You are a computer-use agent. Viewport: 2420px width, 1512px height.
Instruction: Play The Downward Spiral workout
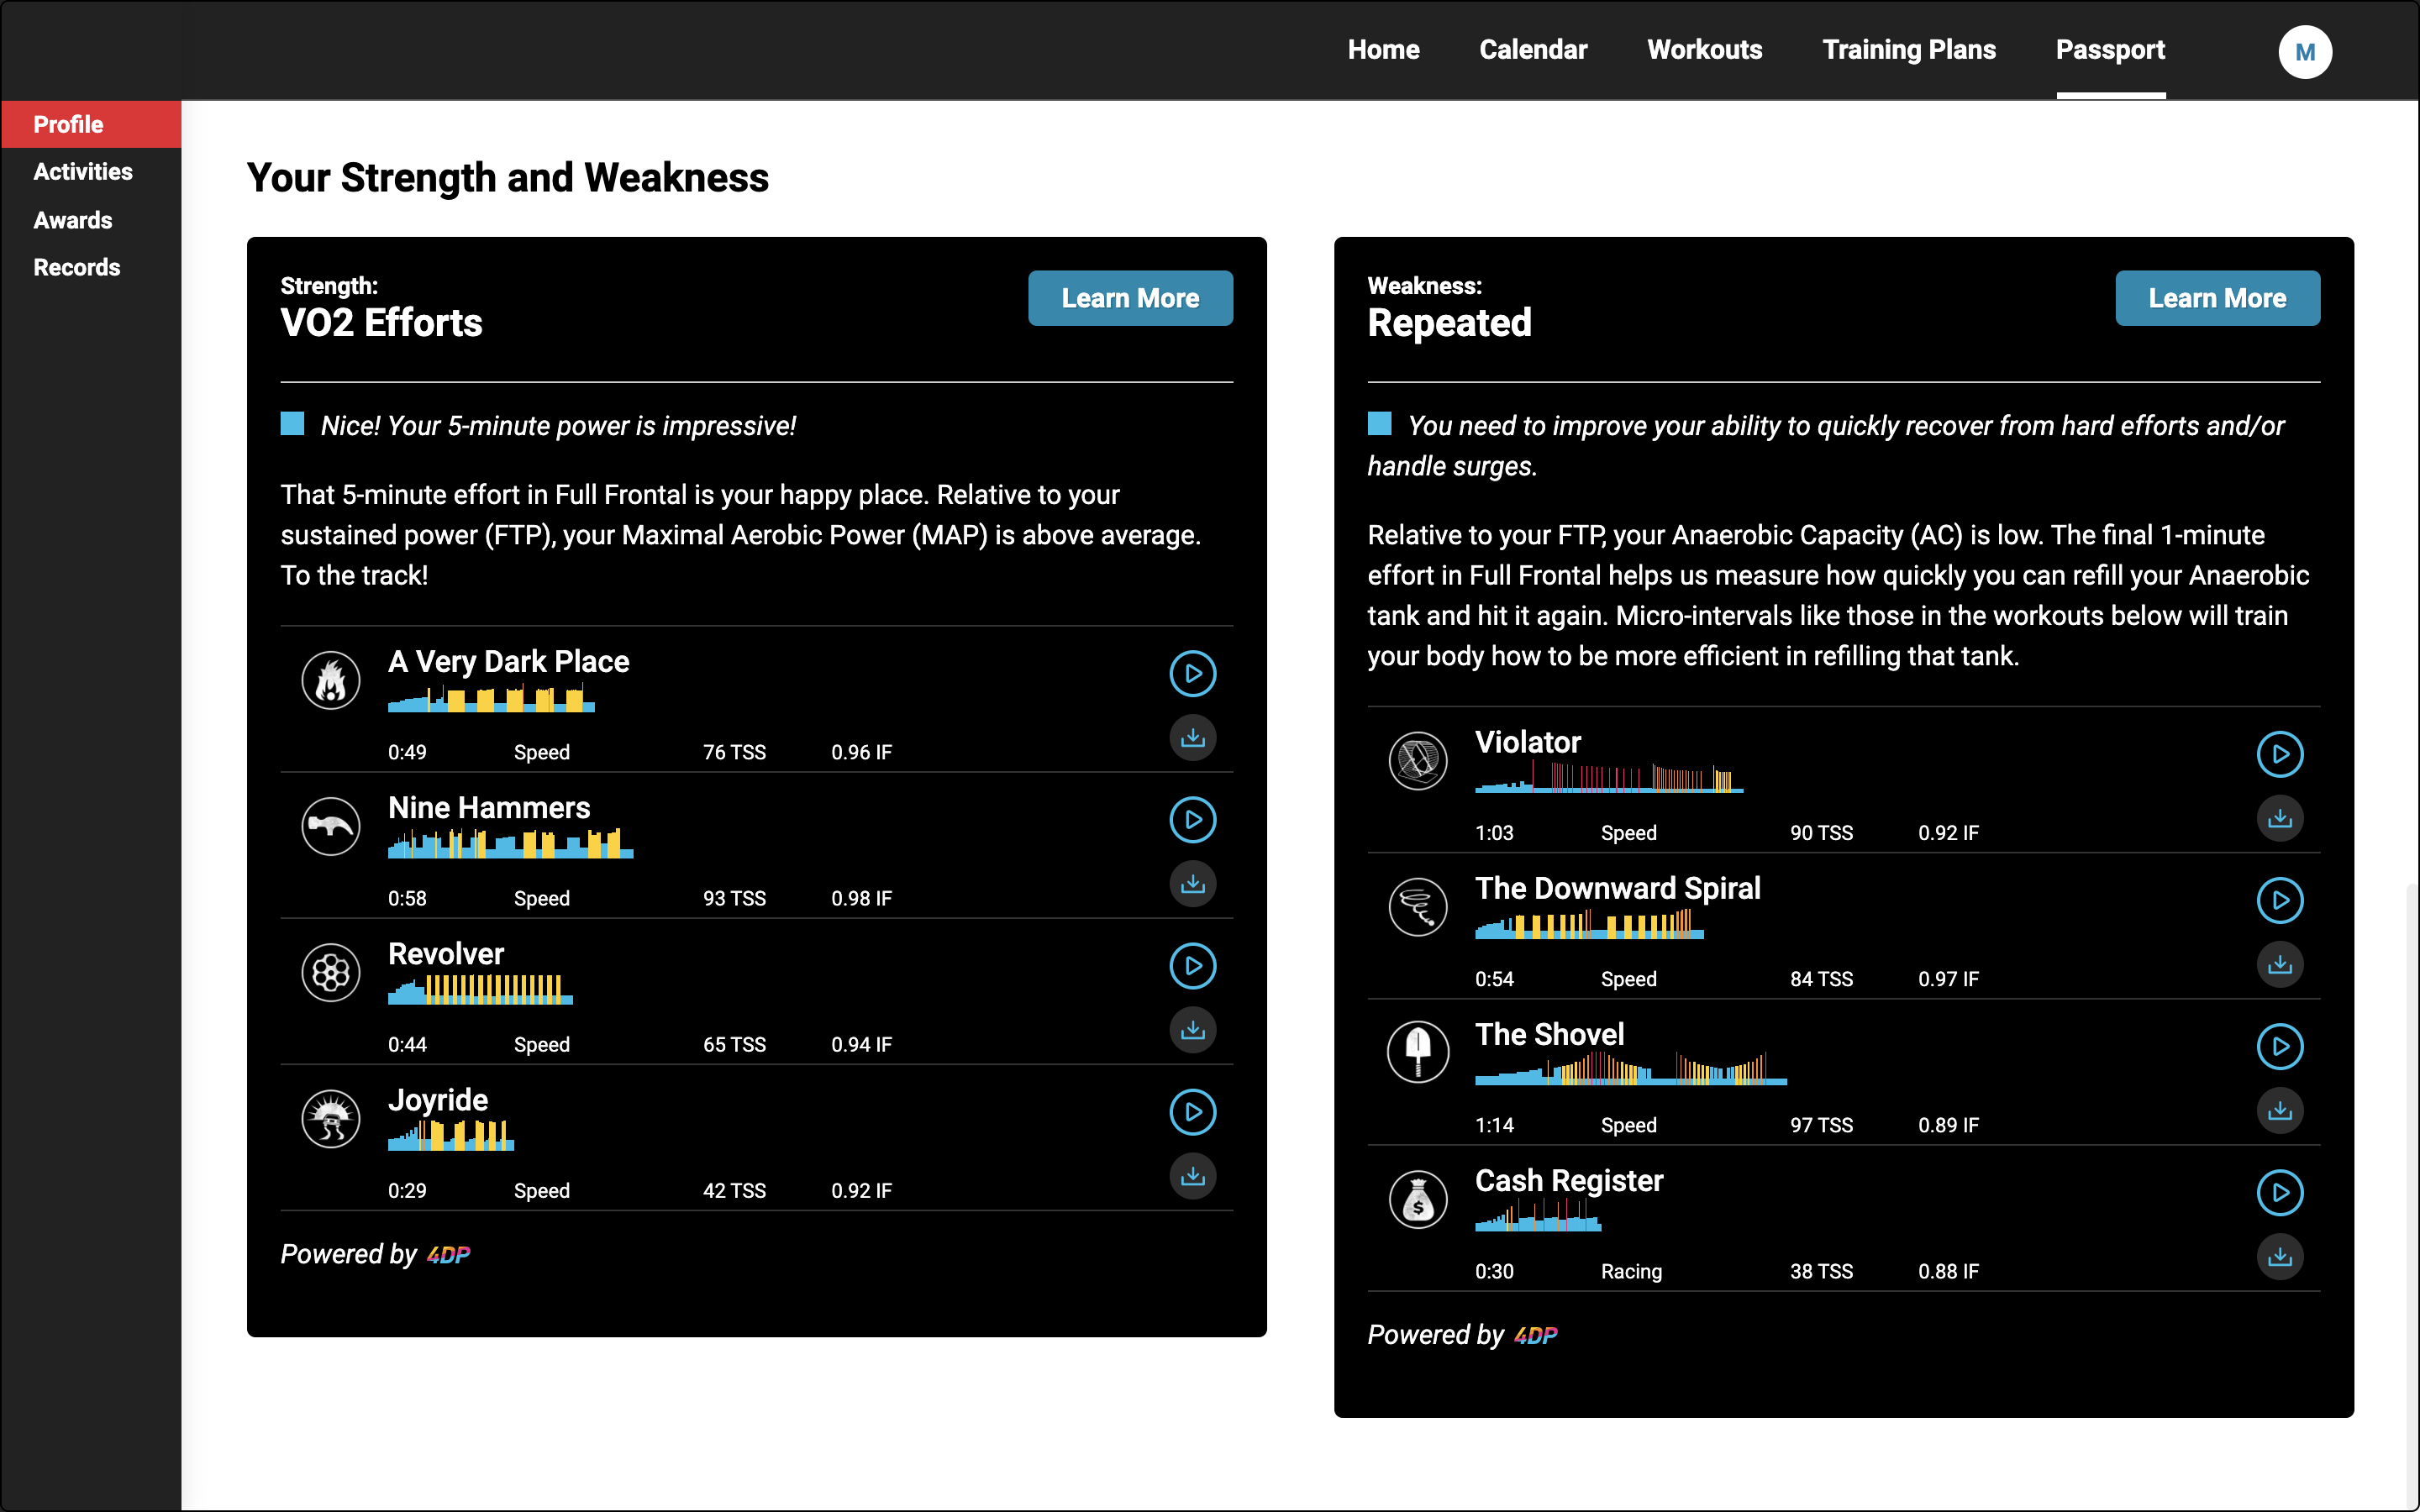(2279, 901)
